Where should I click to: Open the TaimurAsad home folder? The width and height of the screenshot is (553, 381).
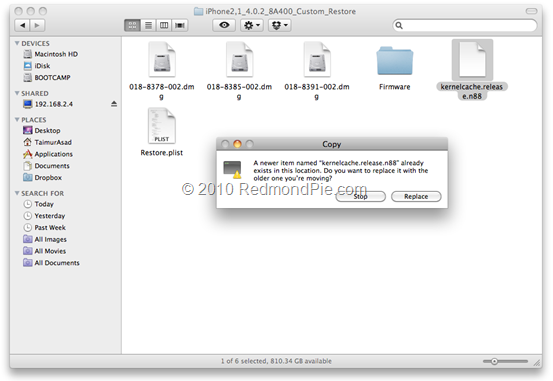[47, 142]
